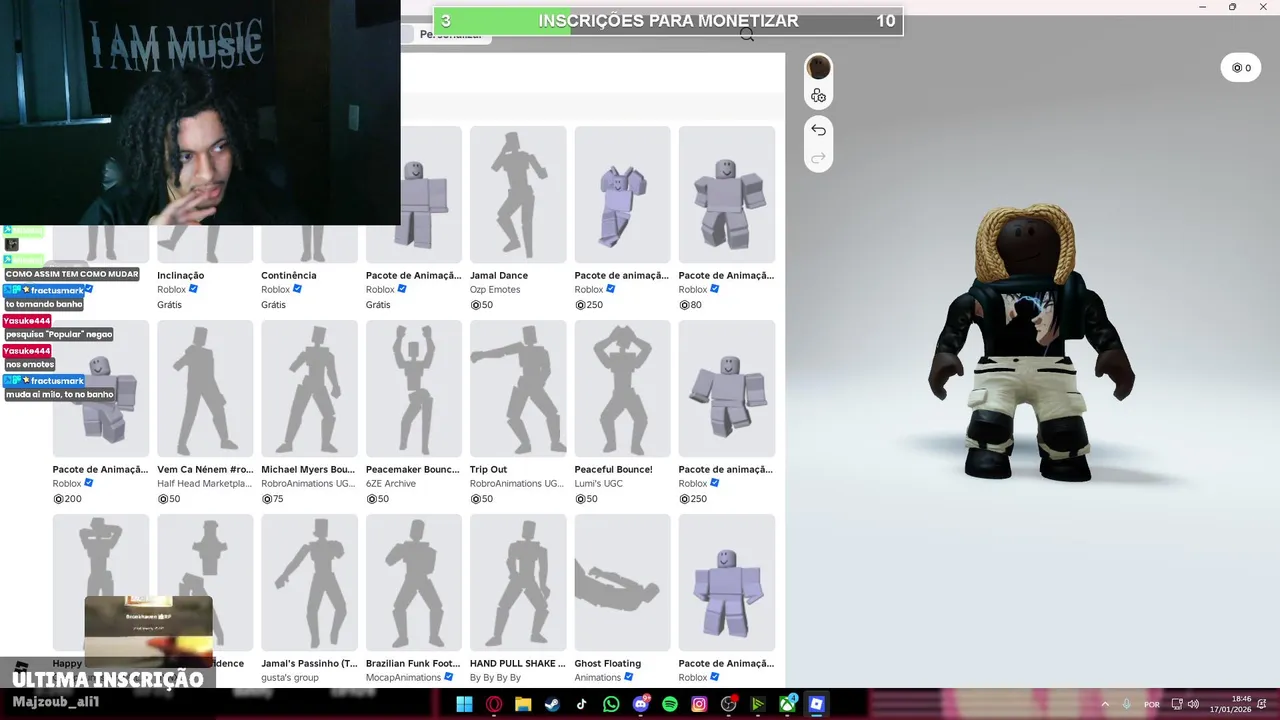Click the 250 Robux price in the first row

589,305
